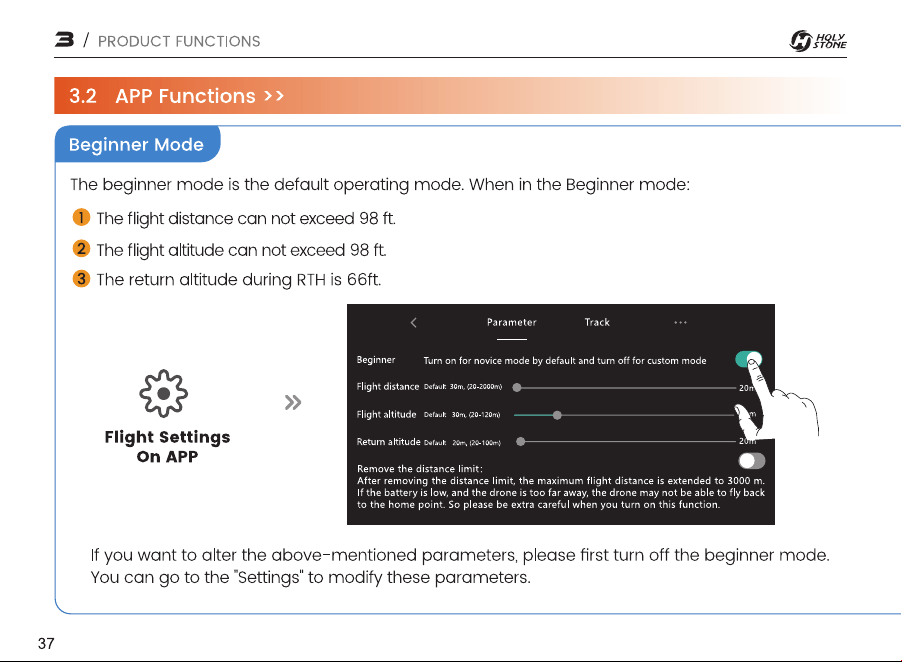
Task: Click 'The flight altitude can not exceed 98 ft.'
Action: [x=241, y=250]
